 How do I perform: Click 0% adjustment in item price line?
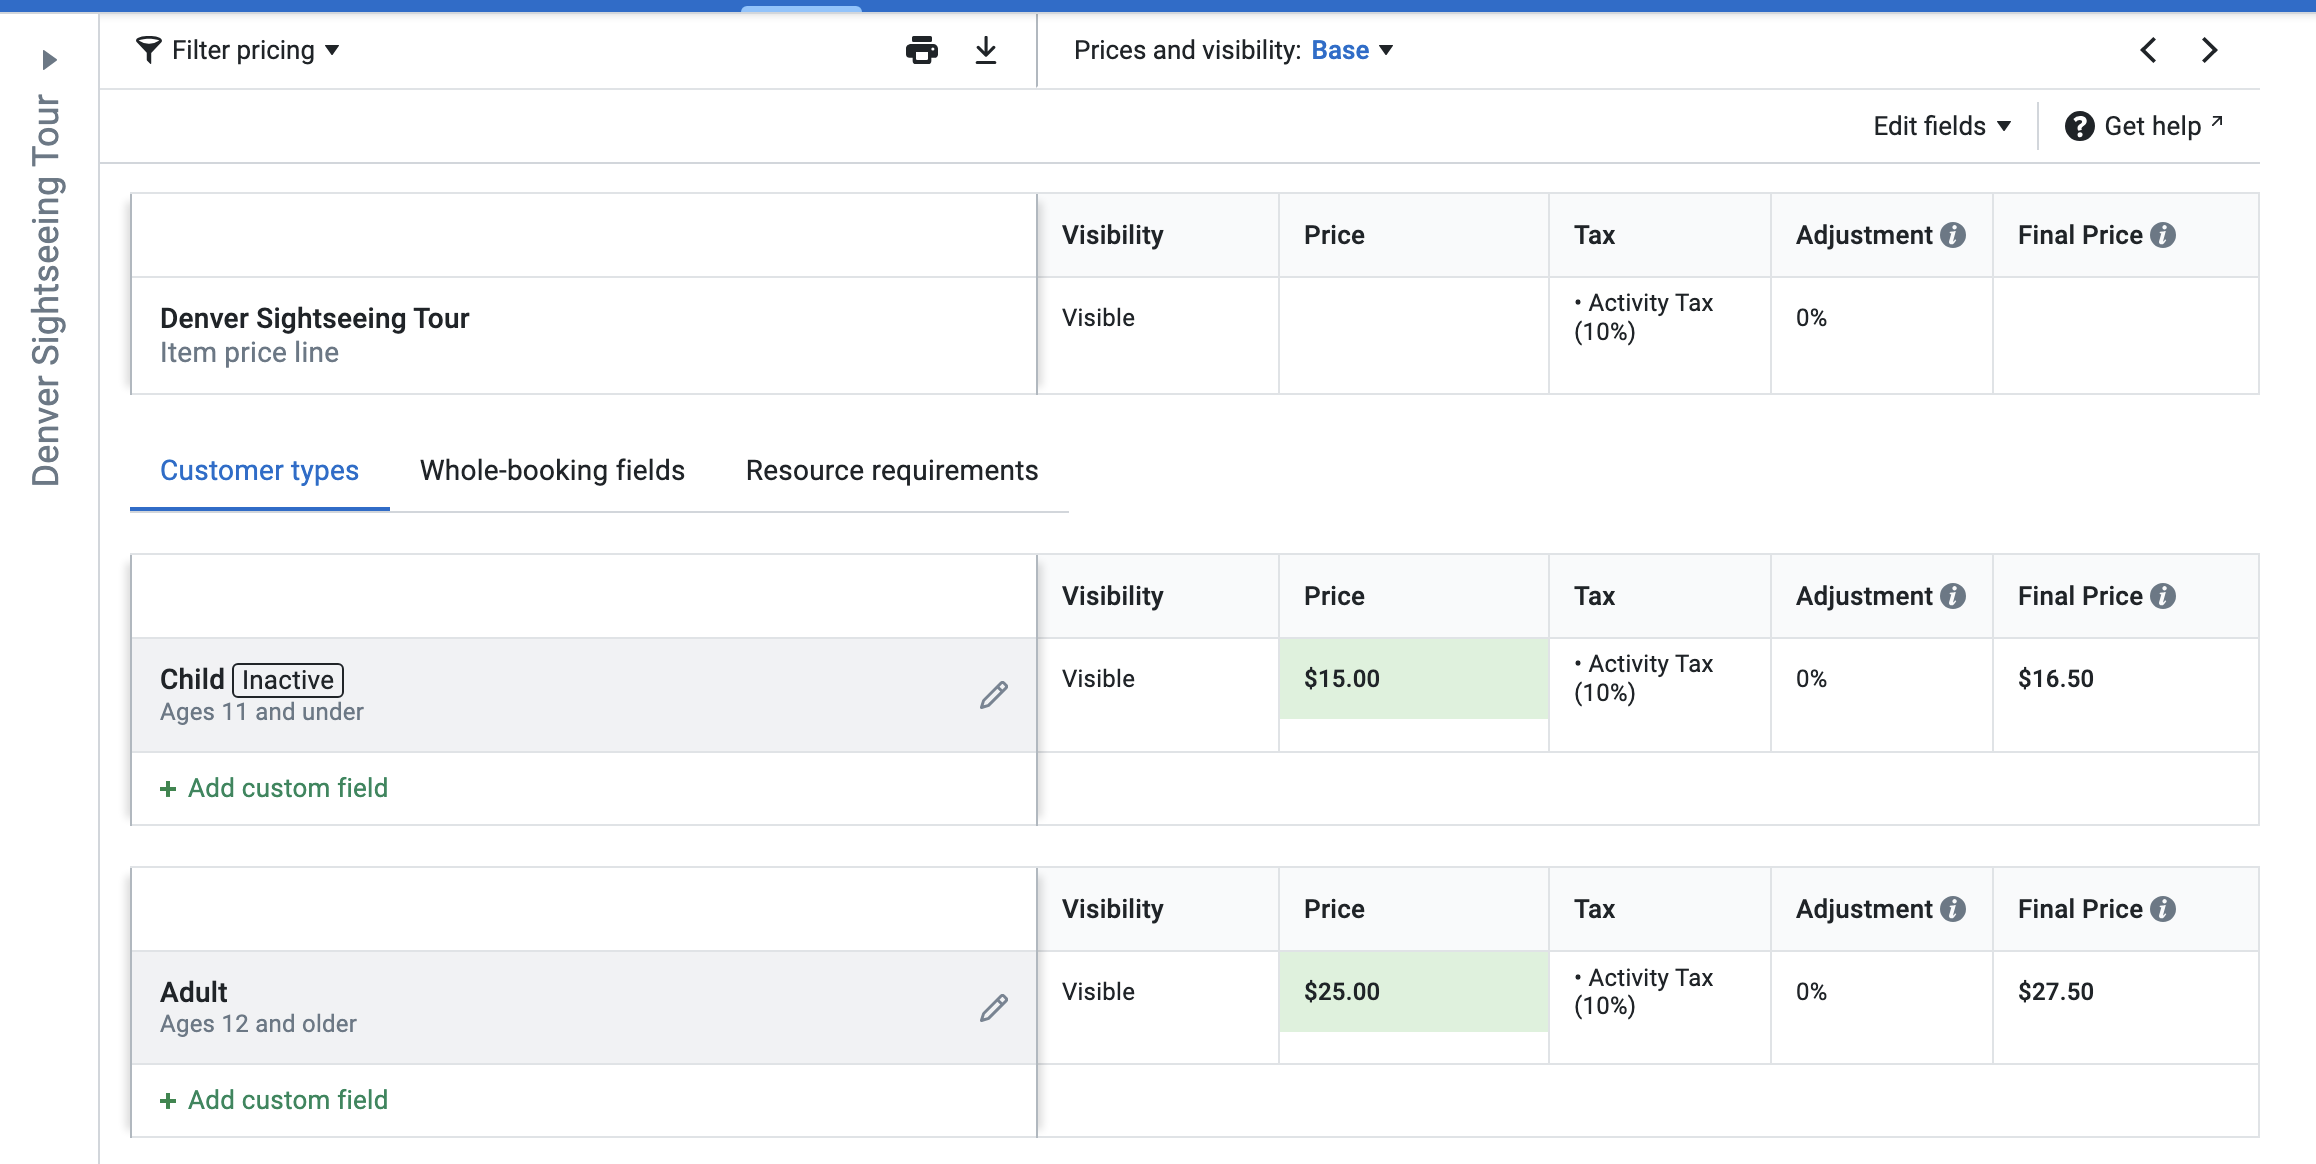1811,318
